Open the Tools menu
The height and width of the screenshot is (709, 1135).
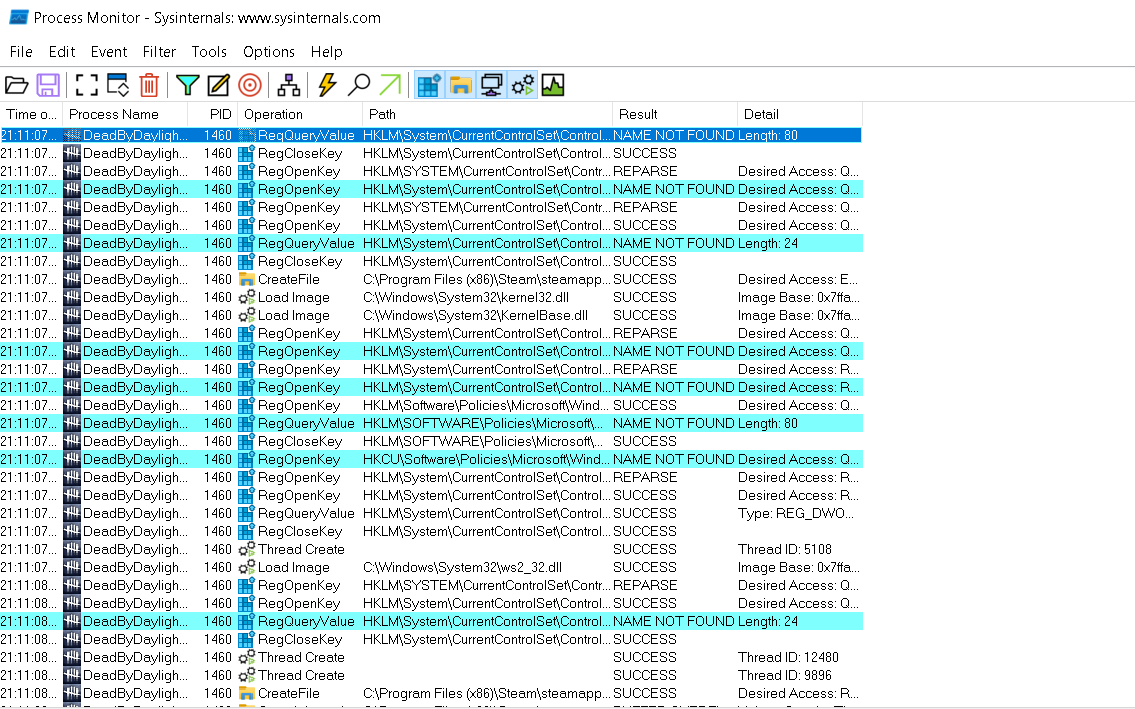point(209,52)
